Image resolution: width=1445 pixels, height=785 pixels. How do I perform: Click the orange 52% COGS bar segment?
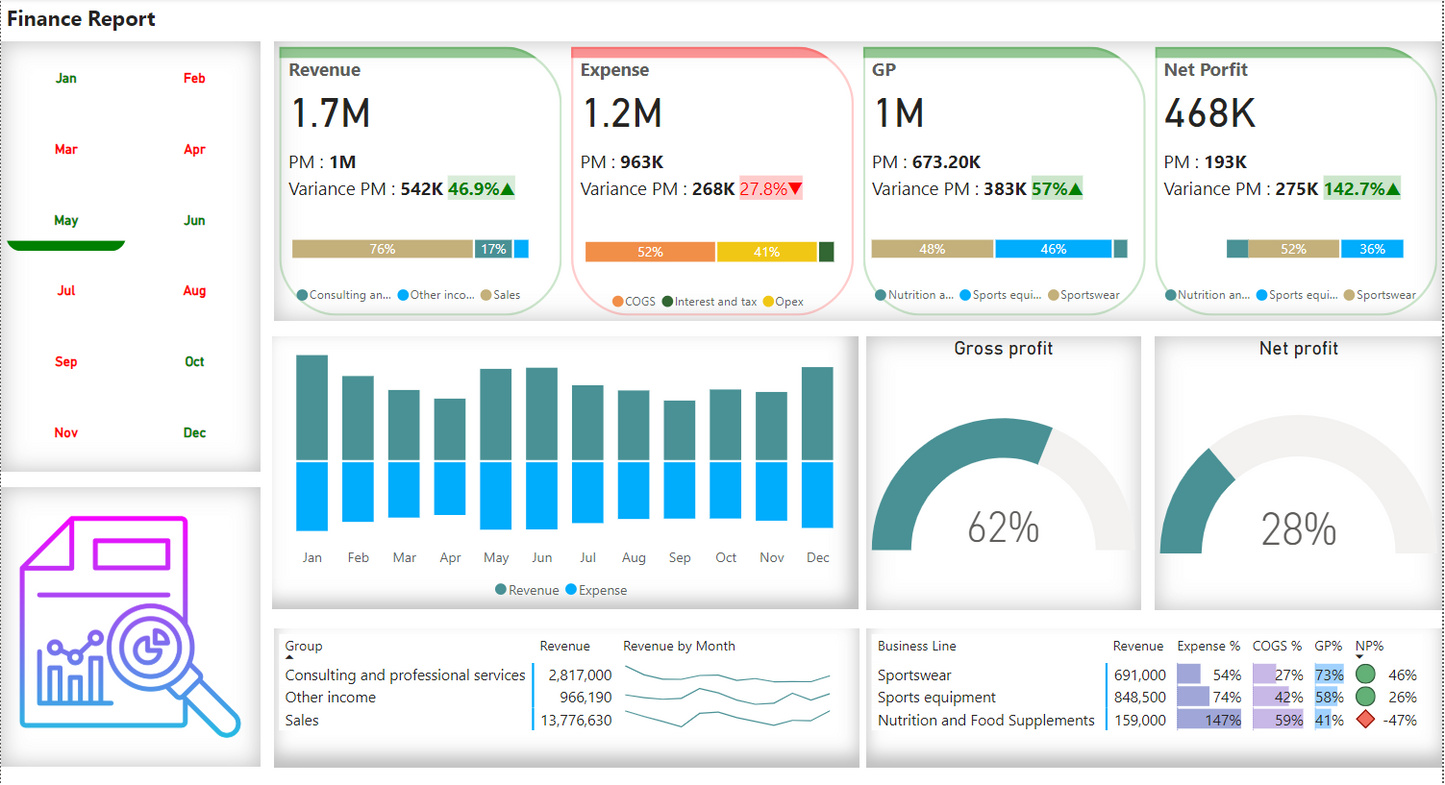(x=650, y=252)
